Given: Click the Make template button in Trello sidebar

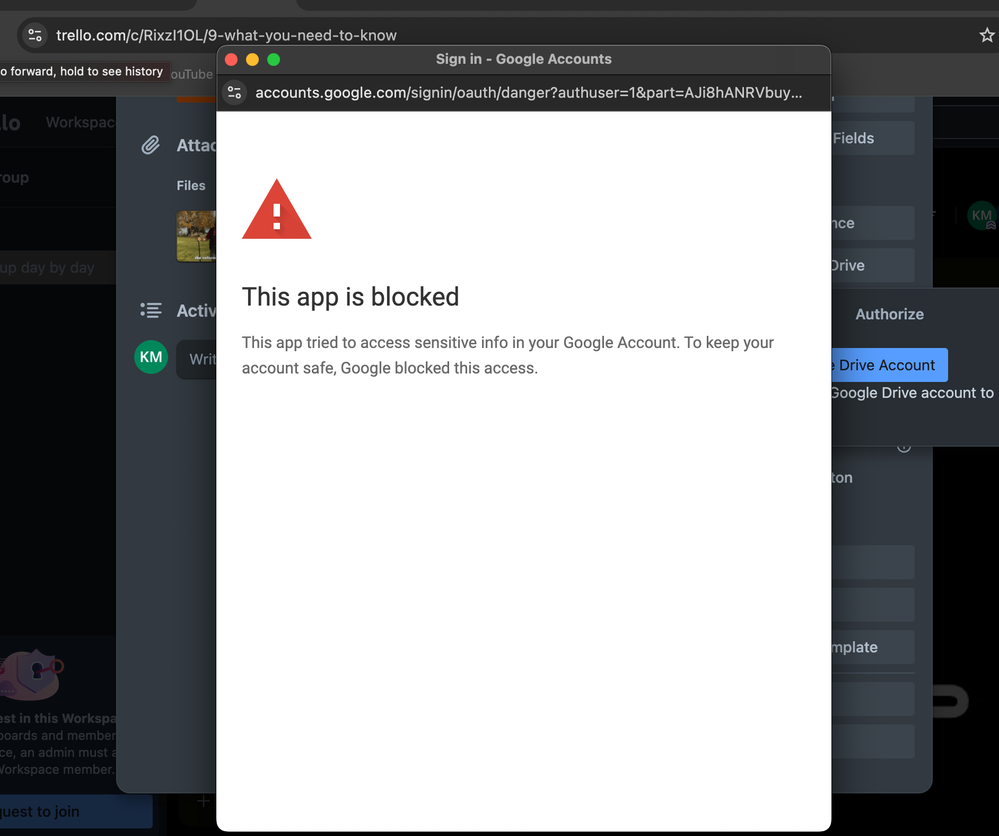Looking at the screenshot, I should [873, 647].
